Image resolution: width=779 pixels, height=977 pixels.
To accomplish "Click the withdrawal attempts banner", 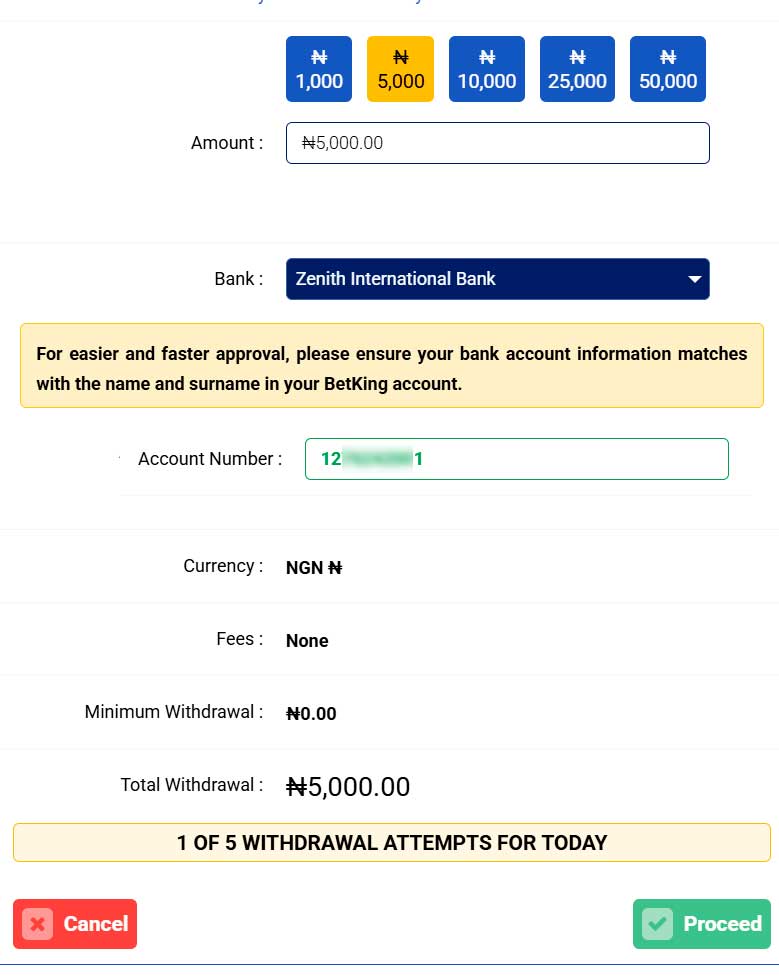I will (x=391, y=843).
